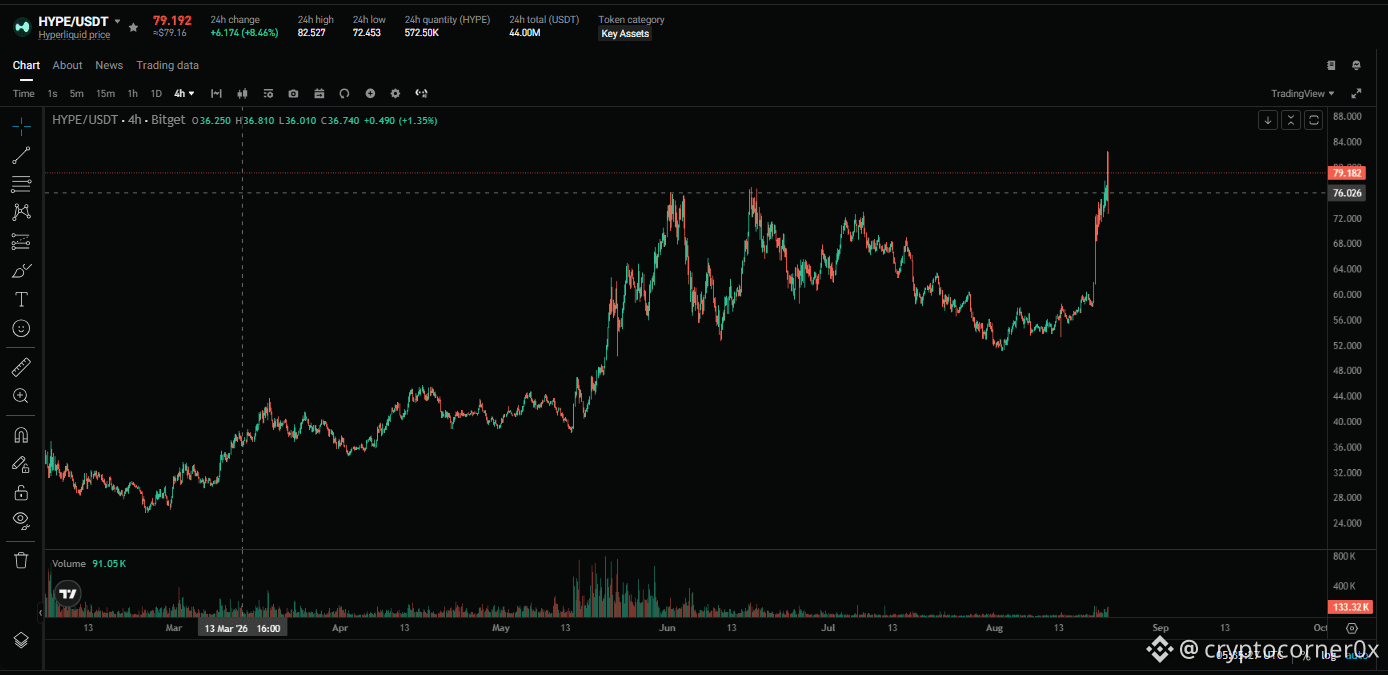This screenshot has height=675, width=1388.
Task: Click the Volume indicator legend
Action: tap(70, 564)
